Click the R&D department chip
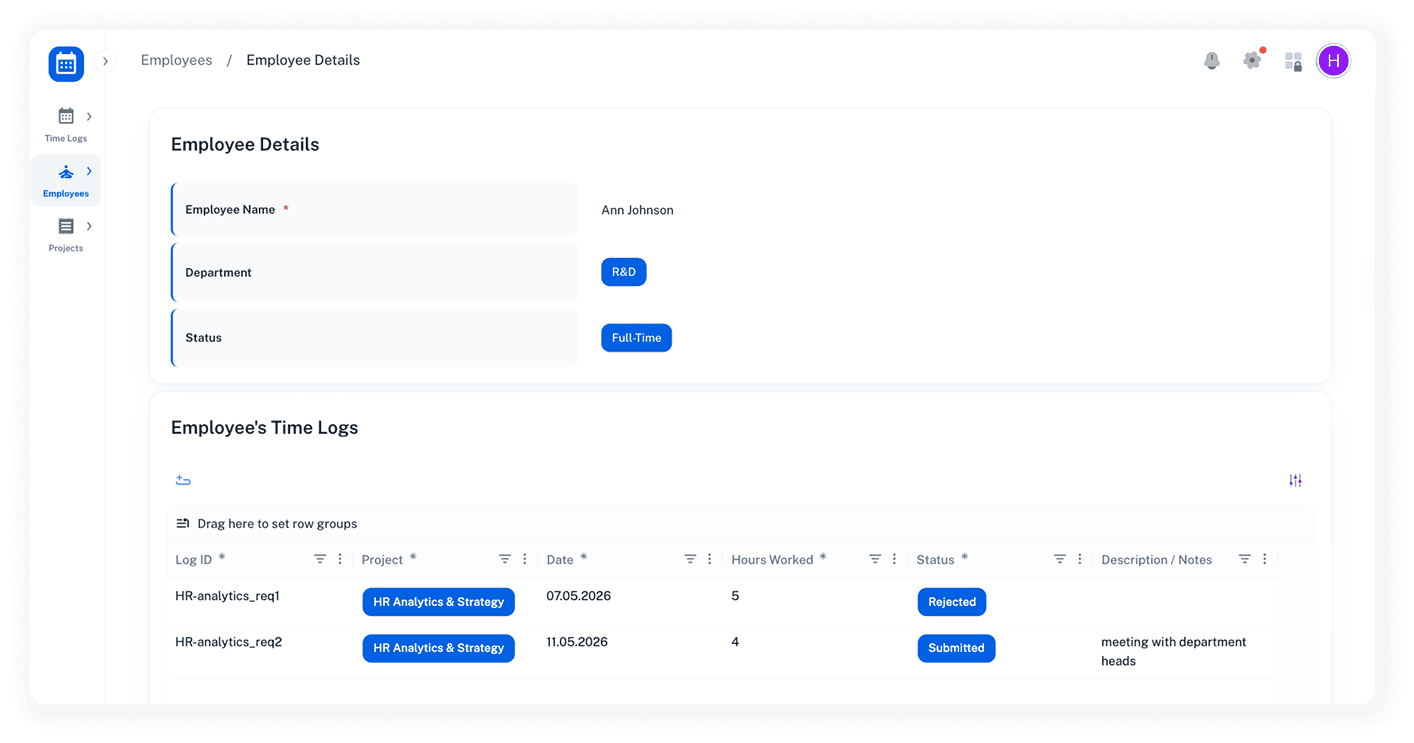Image resolution: width=1414 pixels, height=743 pixels. pos(623,271)
